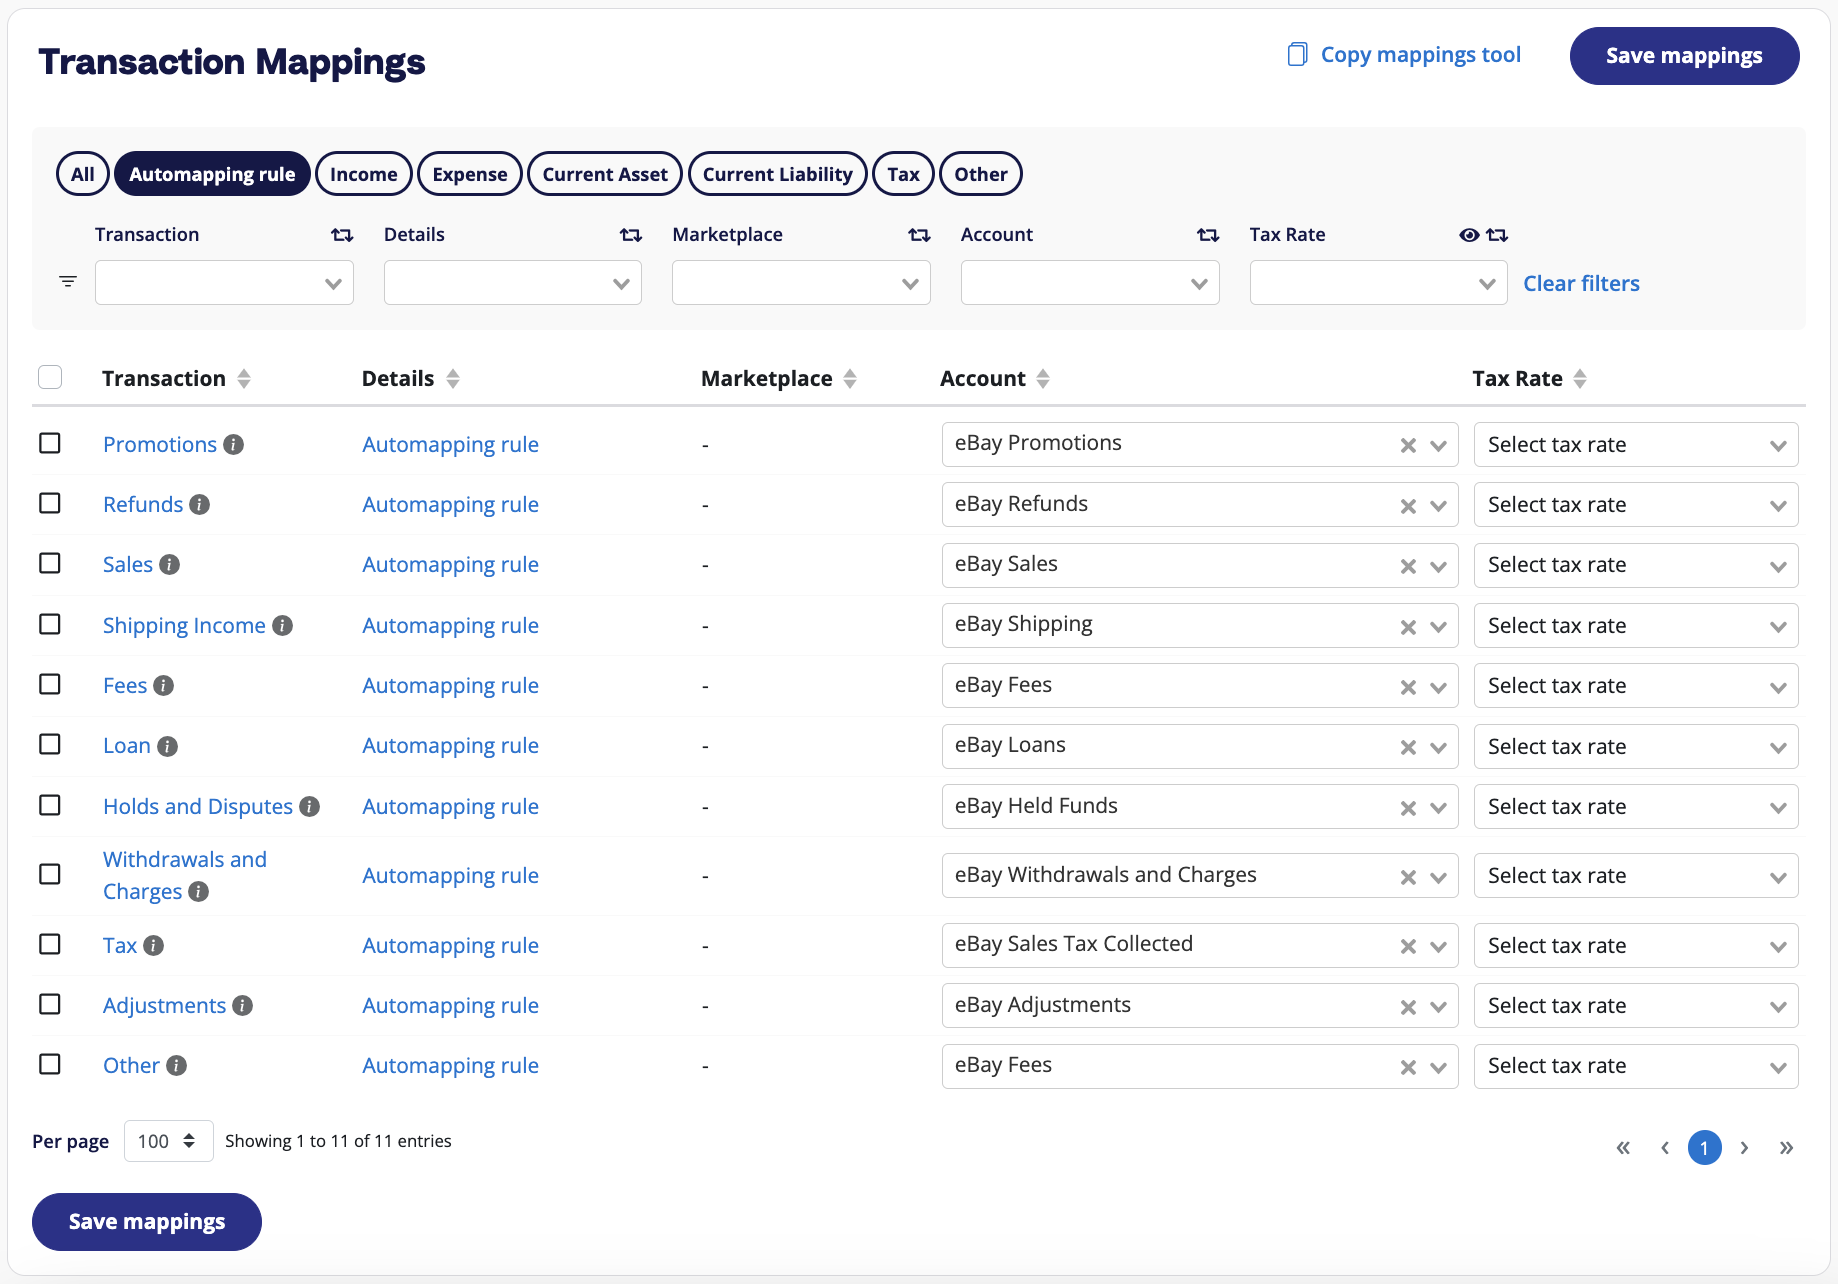The width and height of the screenshot is (1838, 1284).
Task: Click the info icon next to Tax transaction
Action: [x=153, y=945]
